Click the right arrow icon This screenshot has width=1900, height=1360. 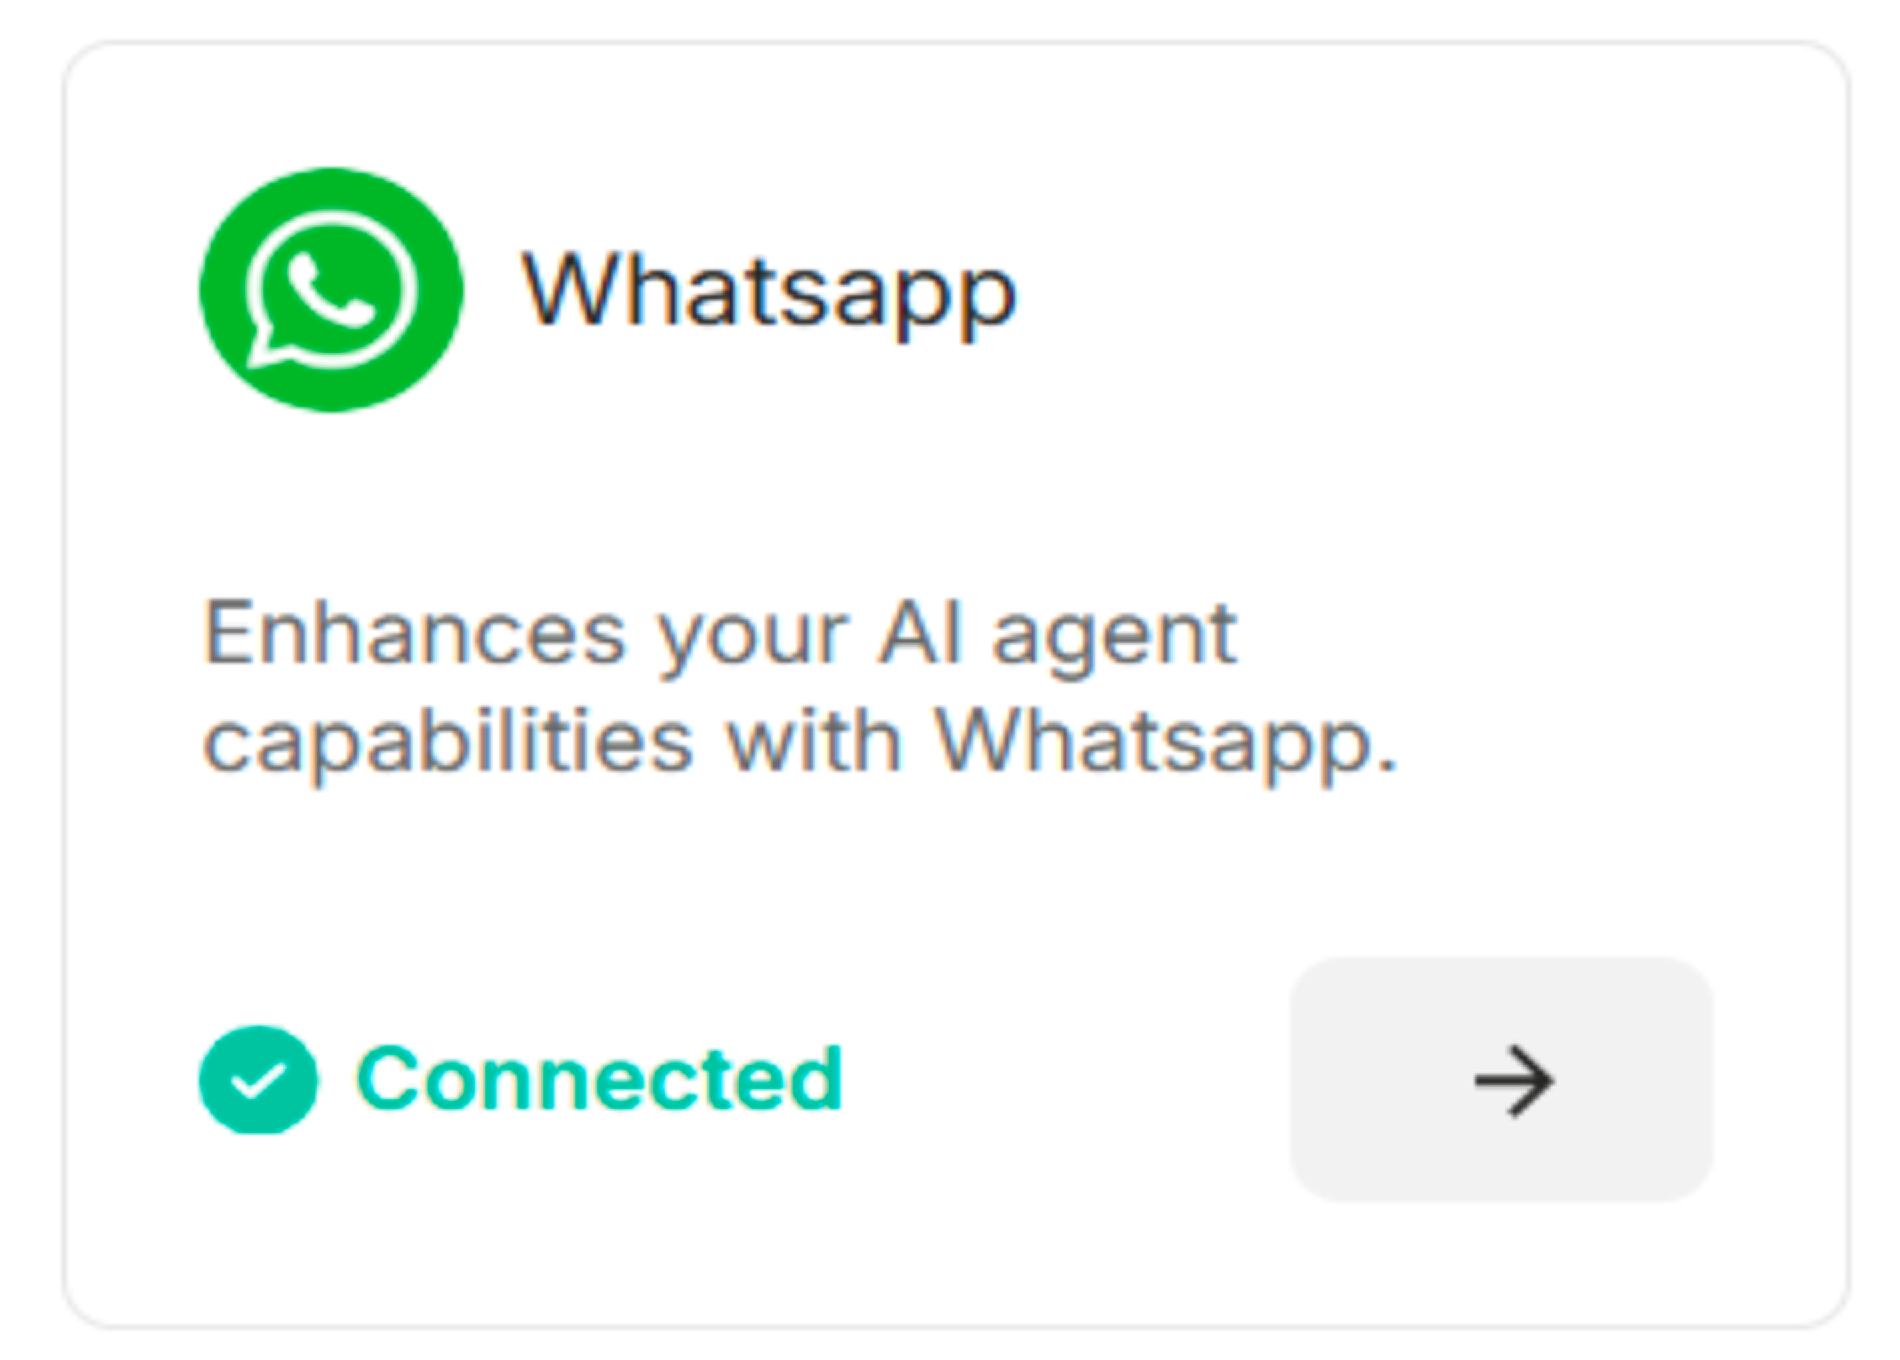(x=1514, y=1080)
